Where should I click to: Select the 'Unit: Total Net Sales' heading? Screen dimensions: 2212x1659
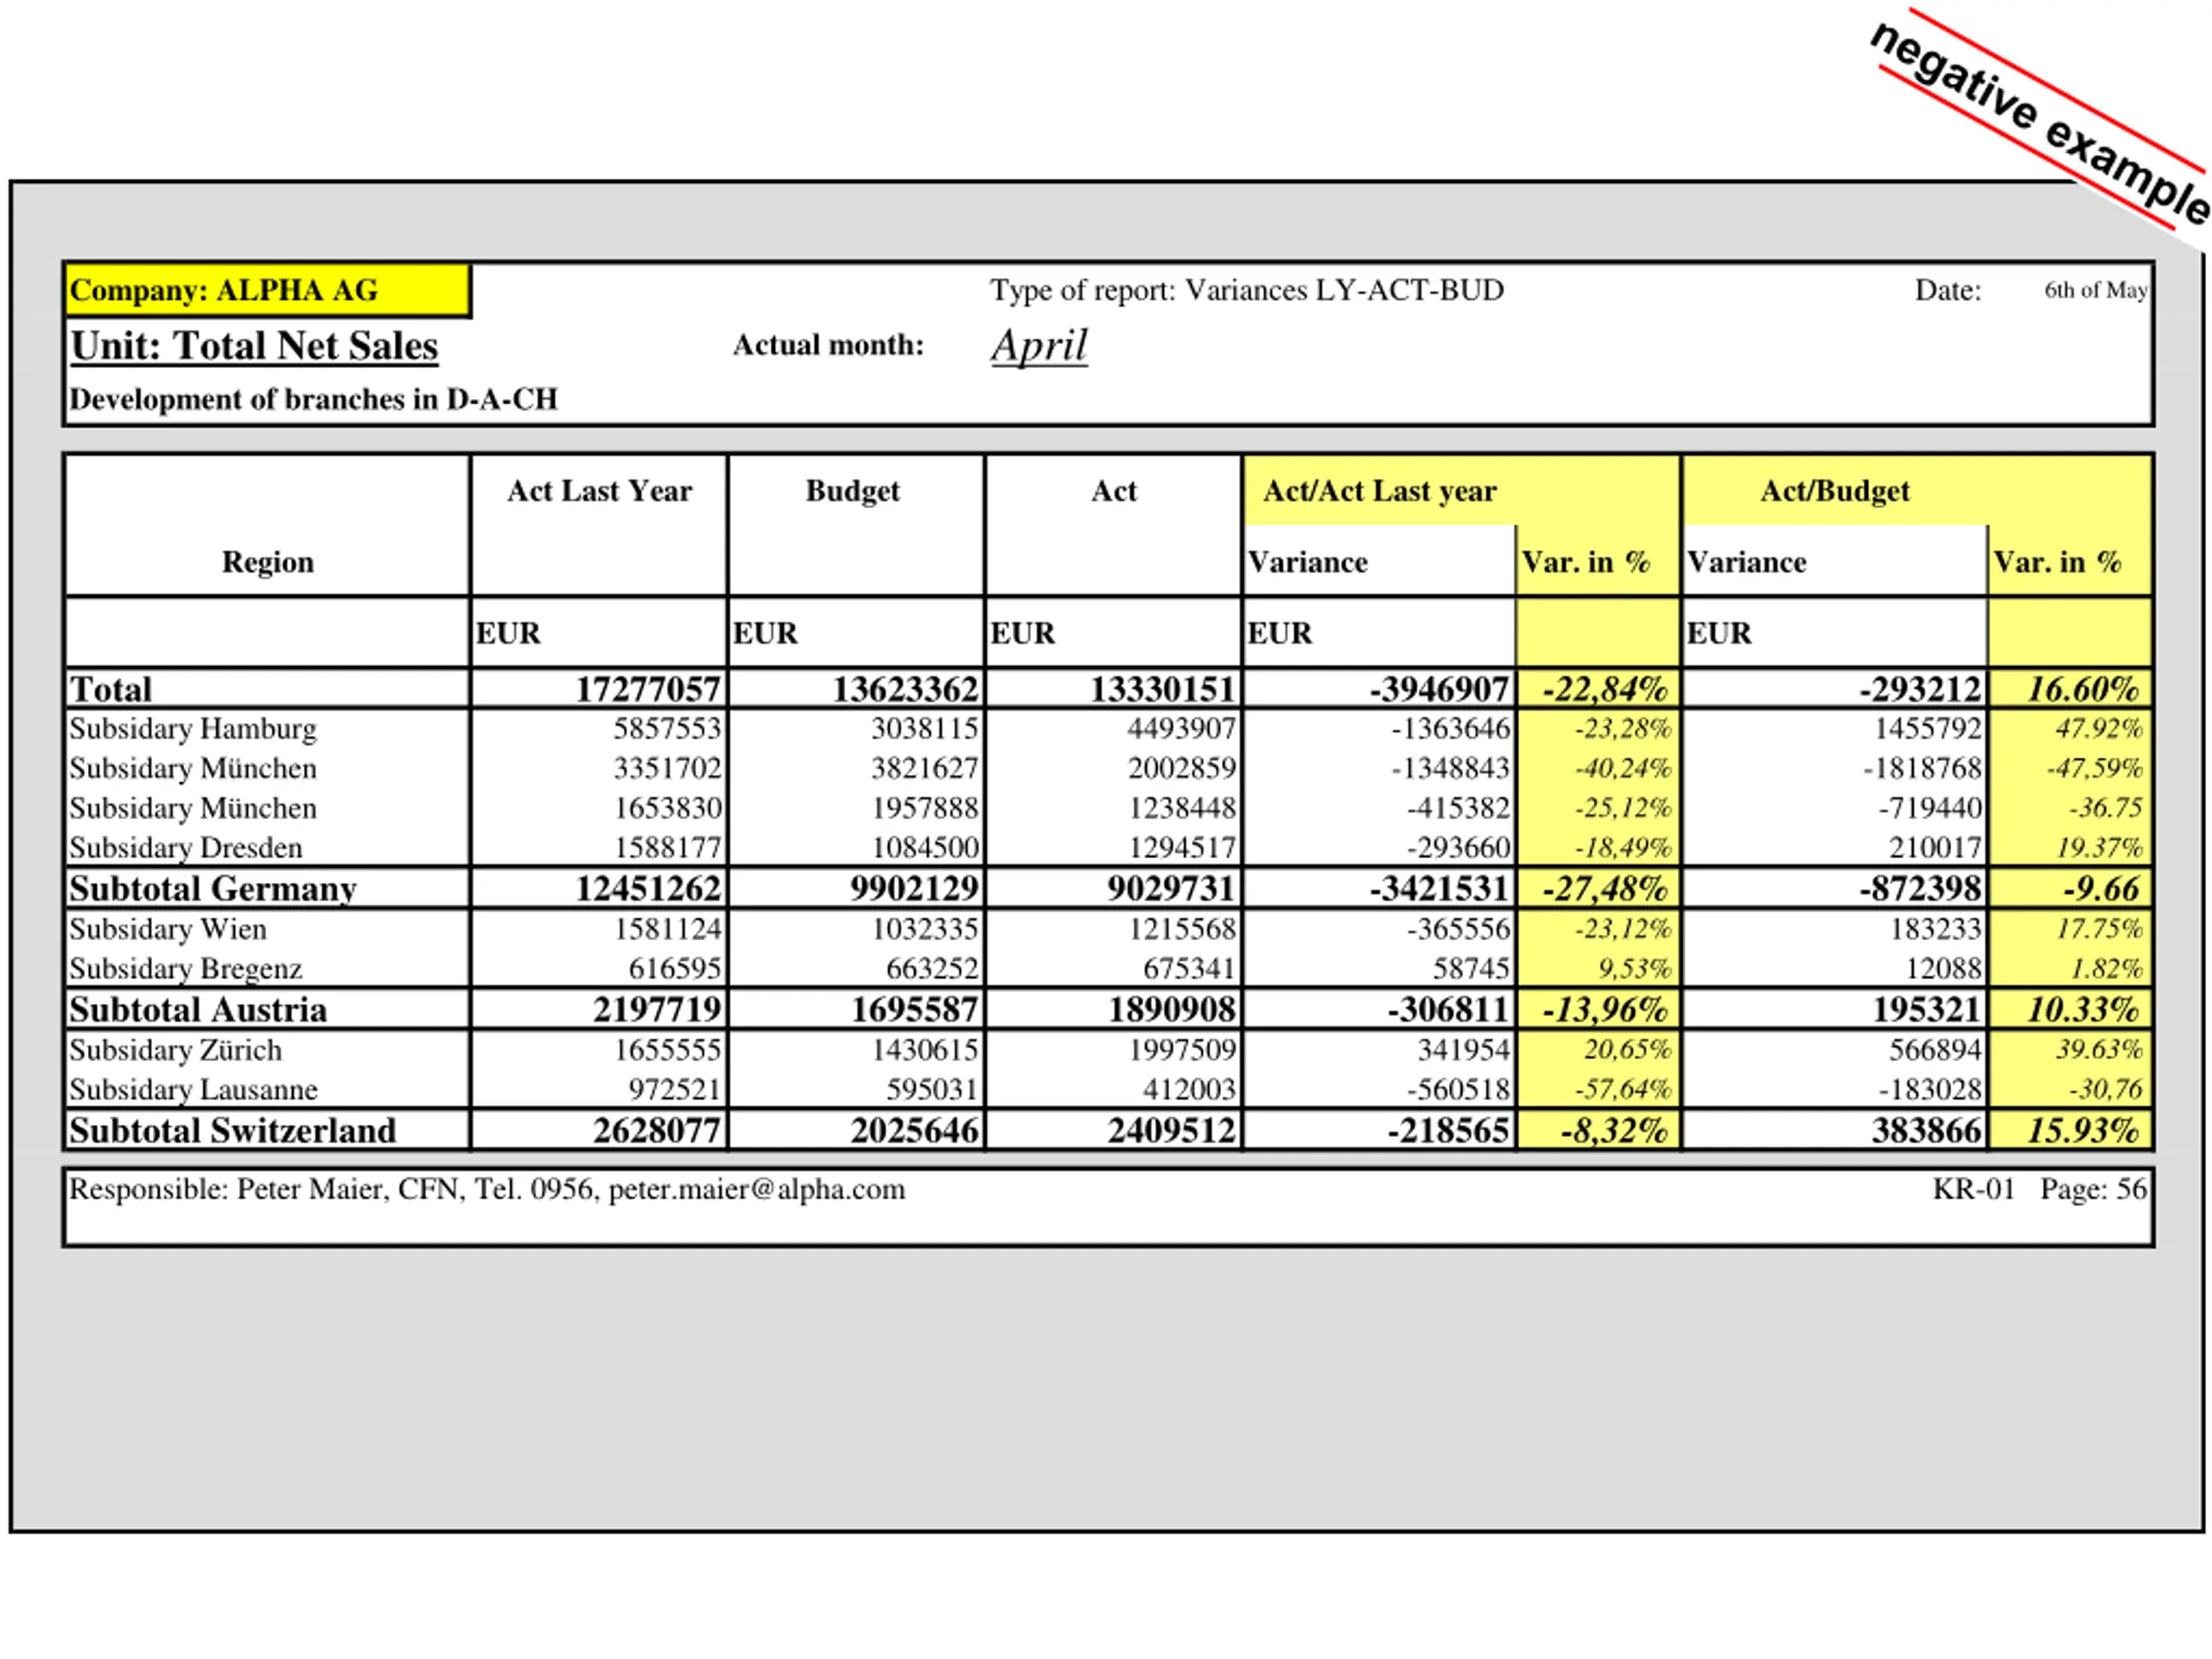(x=254, y=346)
